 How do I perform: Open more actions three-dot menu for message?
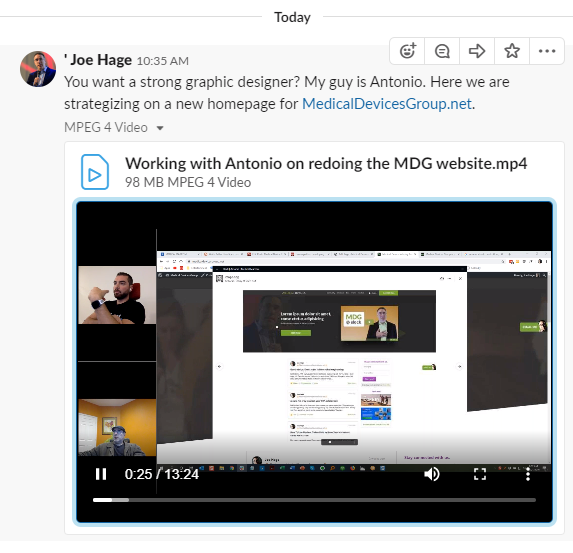pyautogui.click(x=547, y=51)
